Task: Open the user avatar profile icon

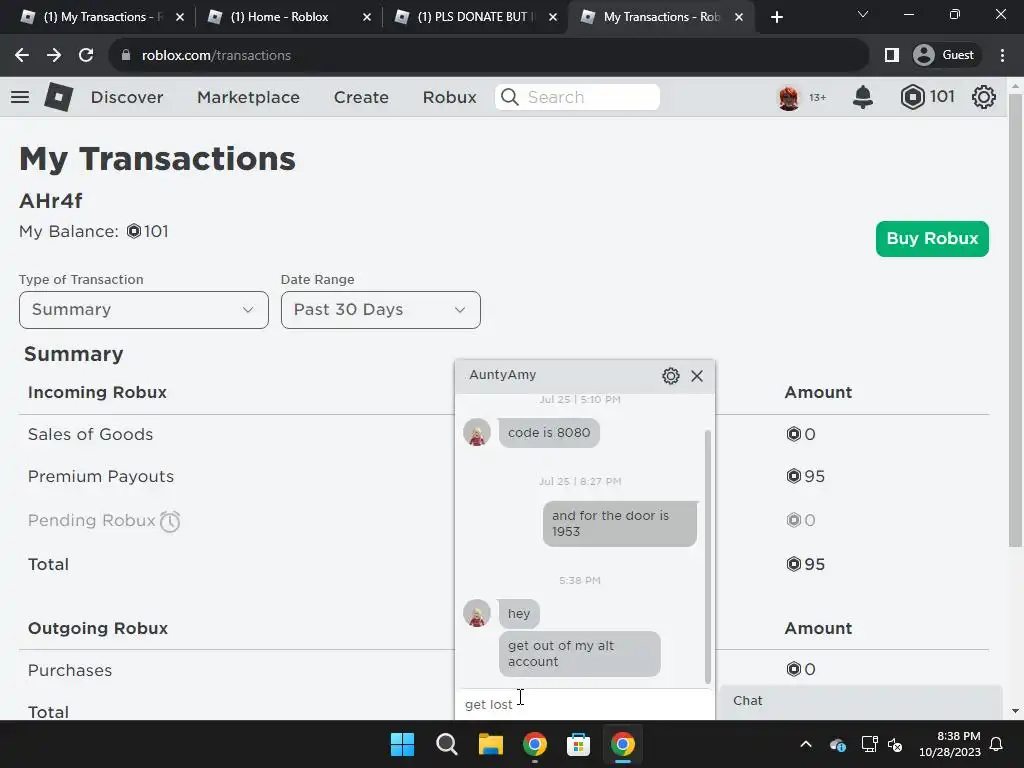Action: pyautogui.click(x=789, y=97)
